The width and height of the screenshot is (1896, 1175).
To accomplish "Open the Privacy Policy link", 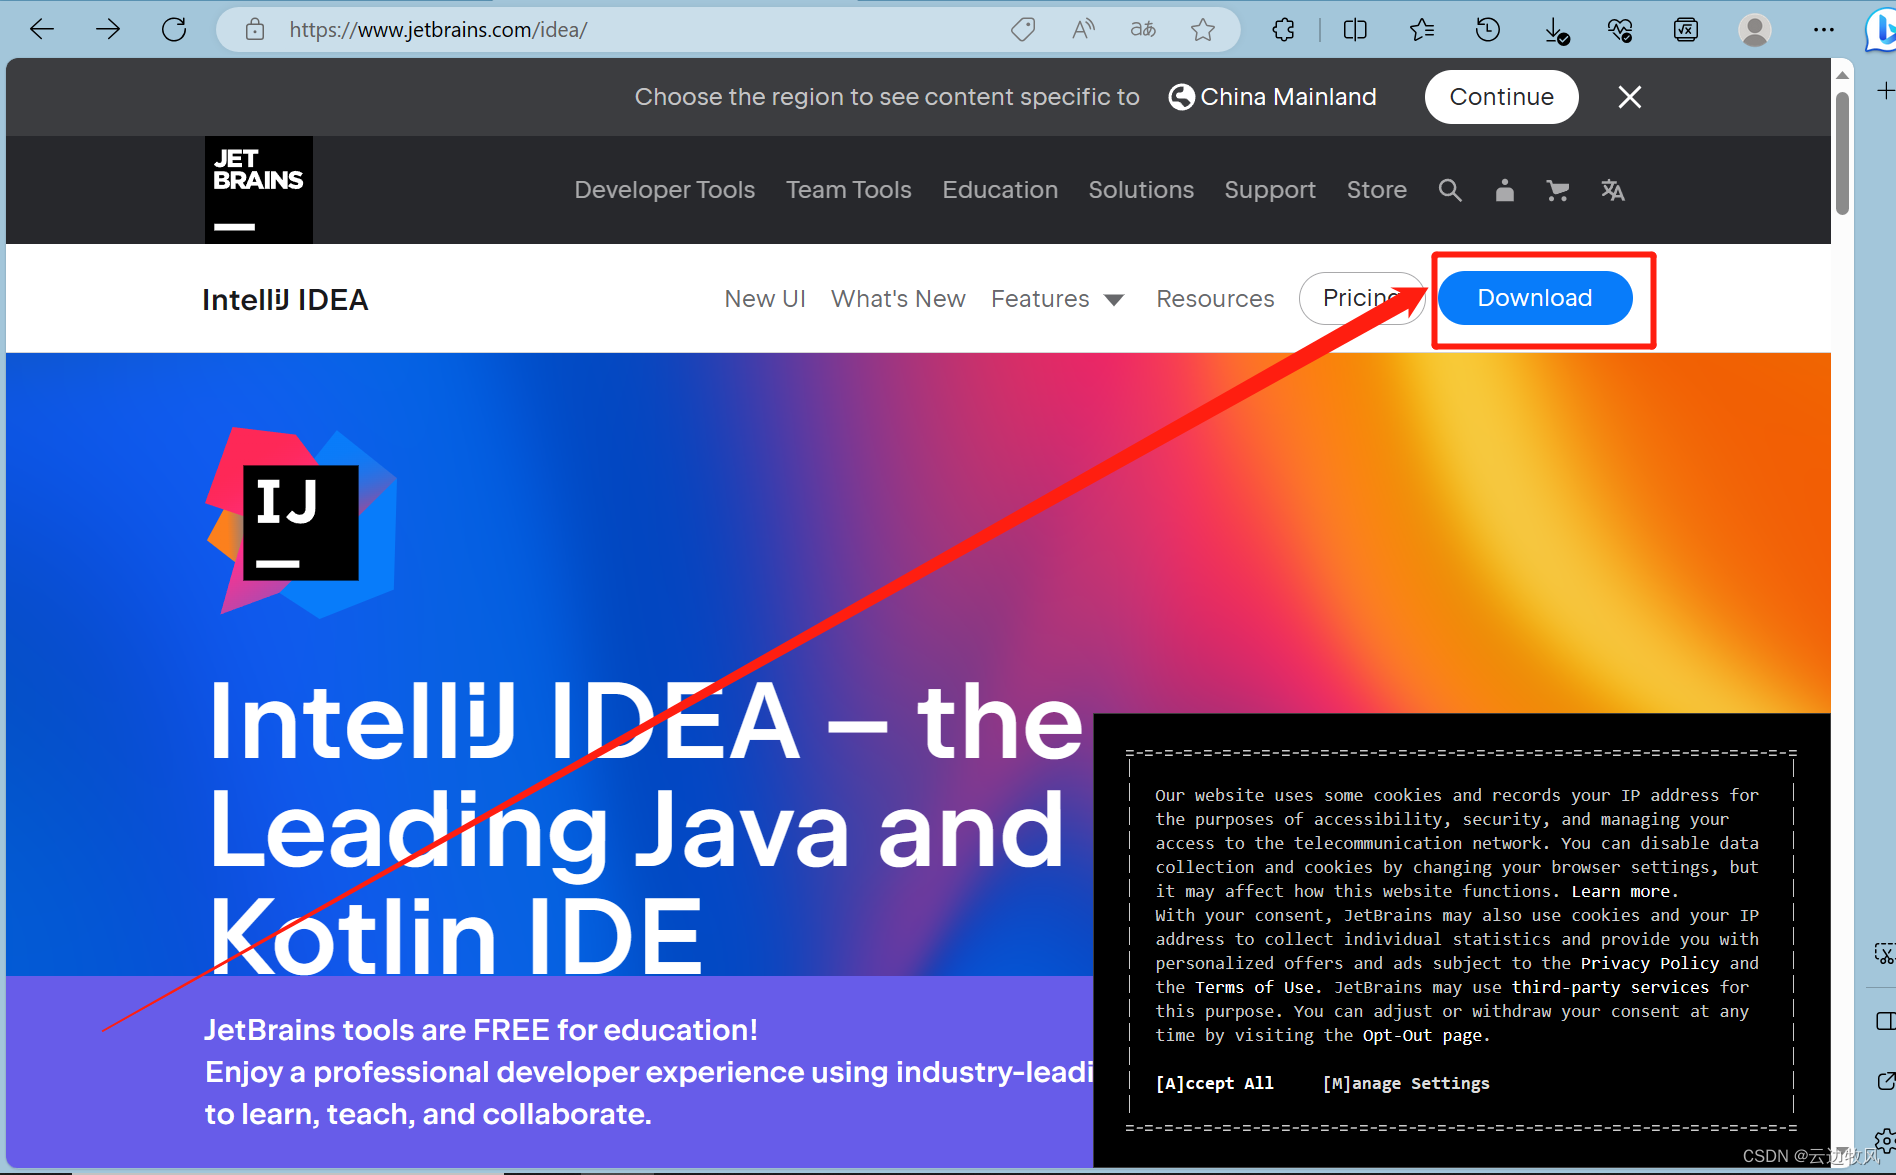I will pyautogui.click(x=1649, y=963).
